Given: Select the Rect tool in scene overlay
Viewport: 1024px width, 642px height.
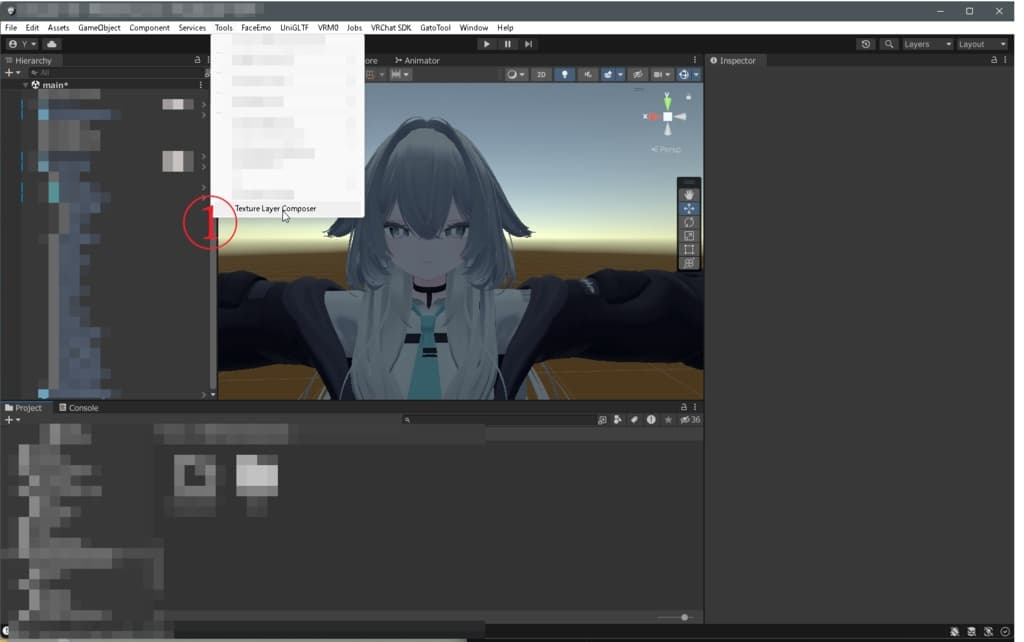Looking at the screenshot, I should (688, 249).
